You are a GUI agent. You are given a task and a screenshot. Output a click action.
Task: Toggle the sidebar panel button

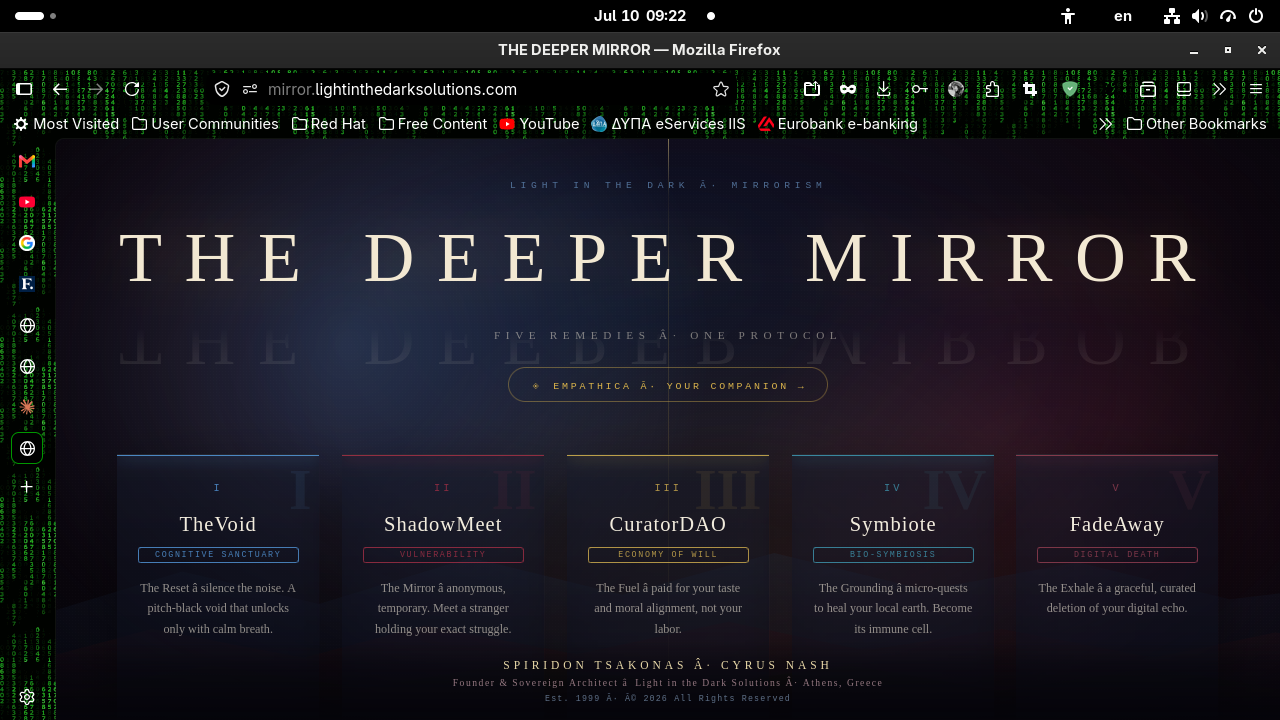[24, 89]
